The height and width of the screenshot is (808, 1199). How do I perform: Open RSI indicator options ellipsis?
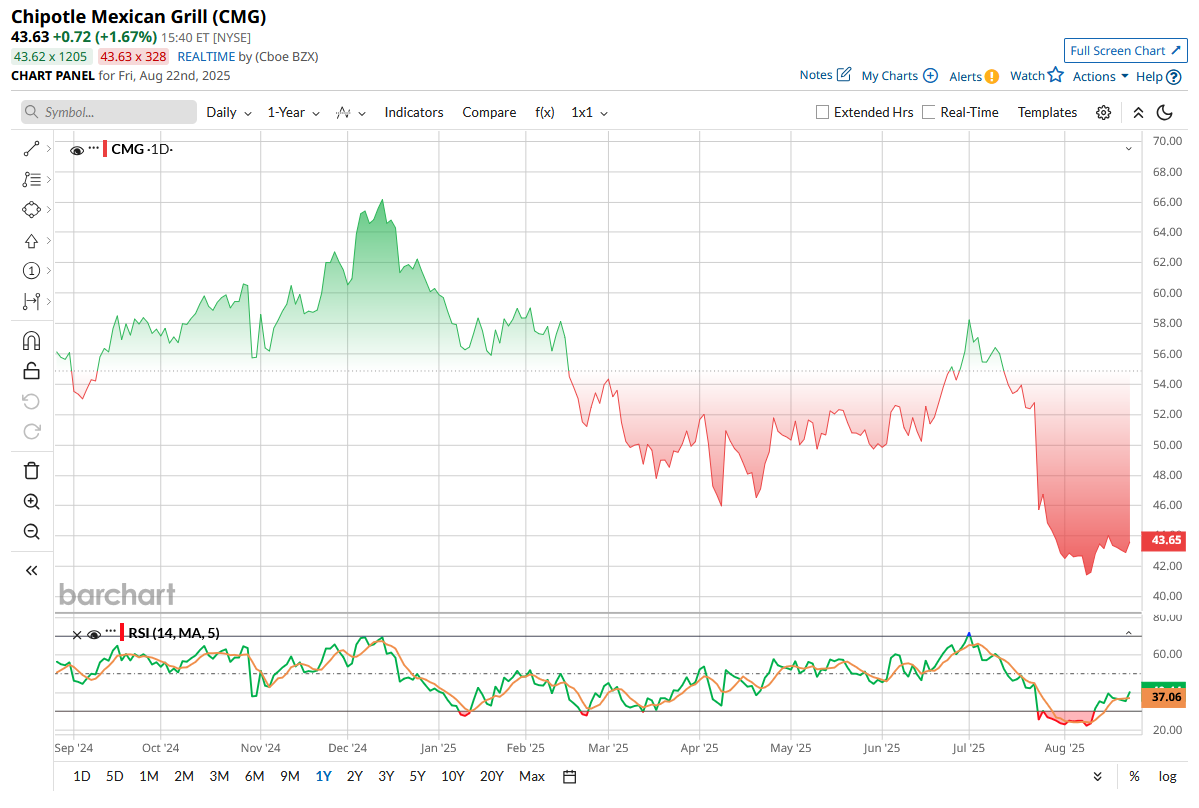111,631
